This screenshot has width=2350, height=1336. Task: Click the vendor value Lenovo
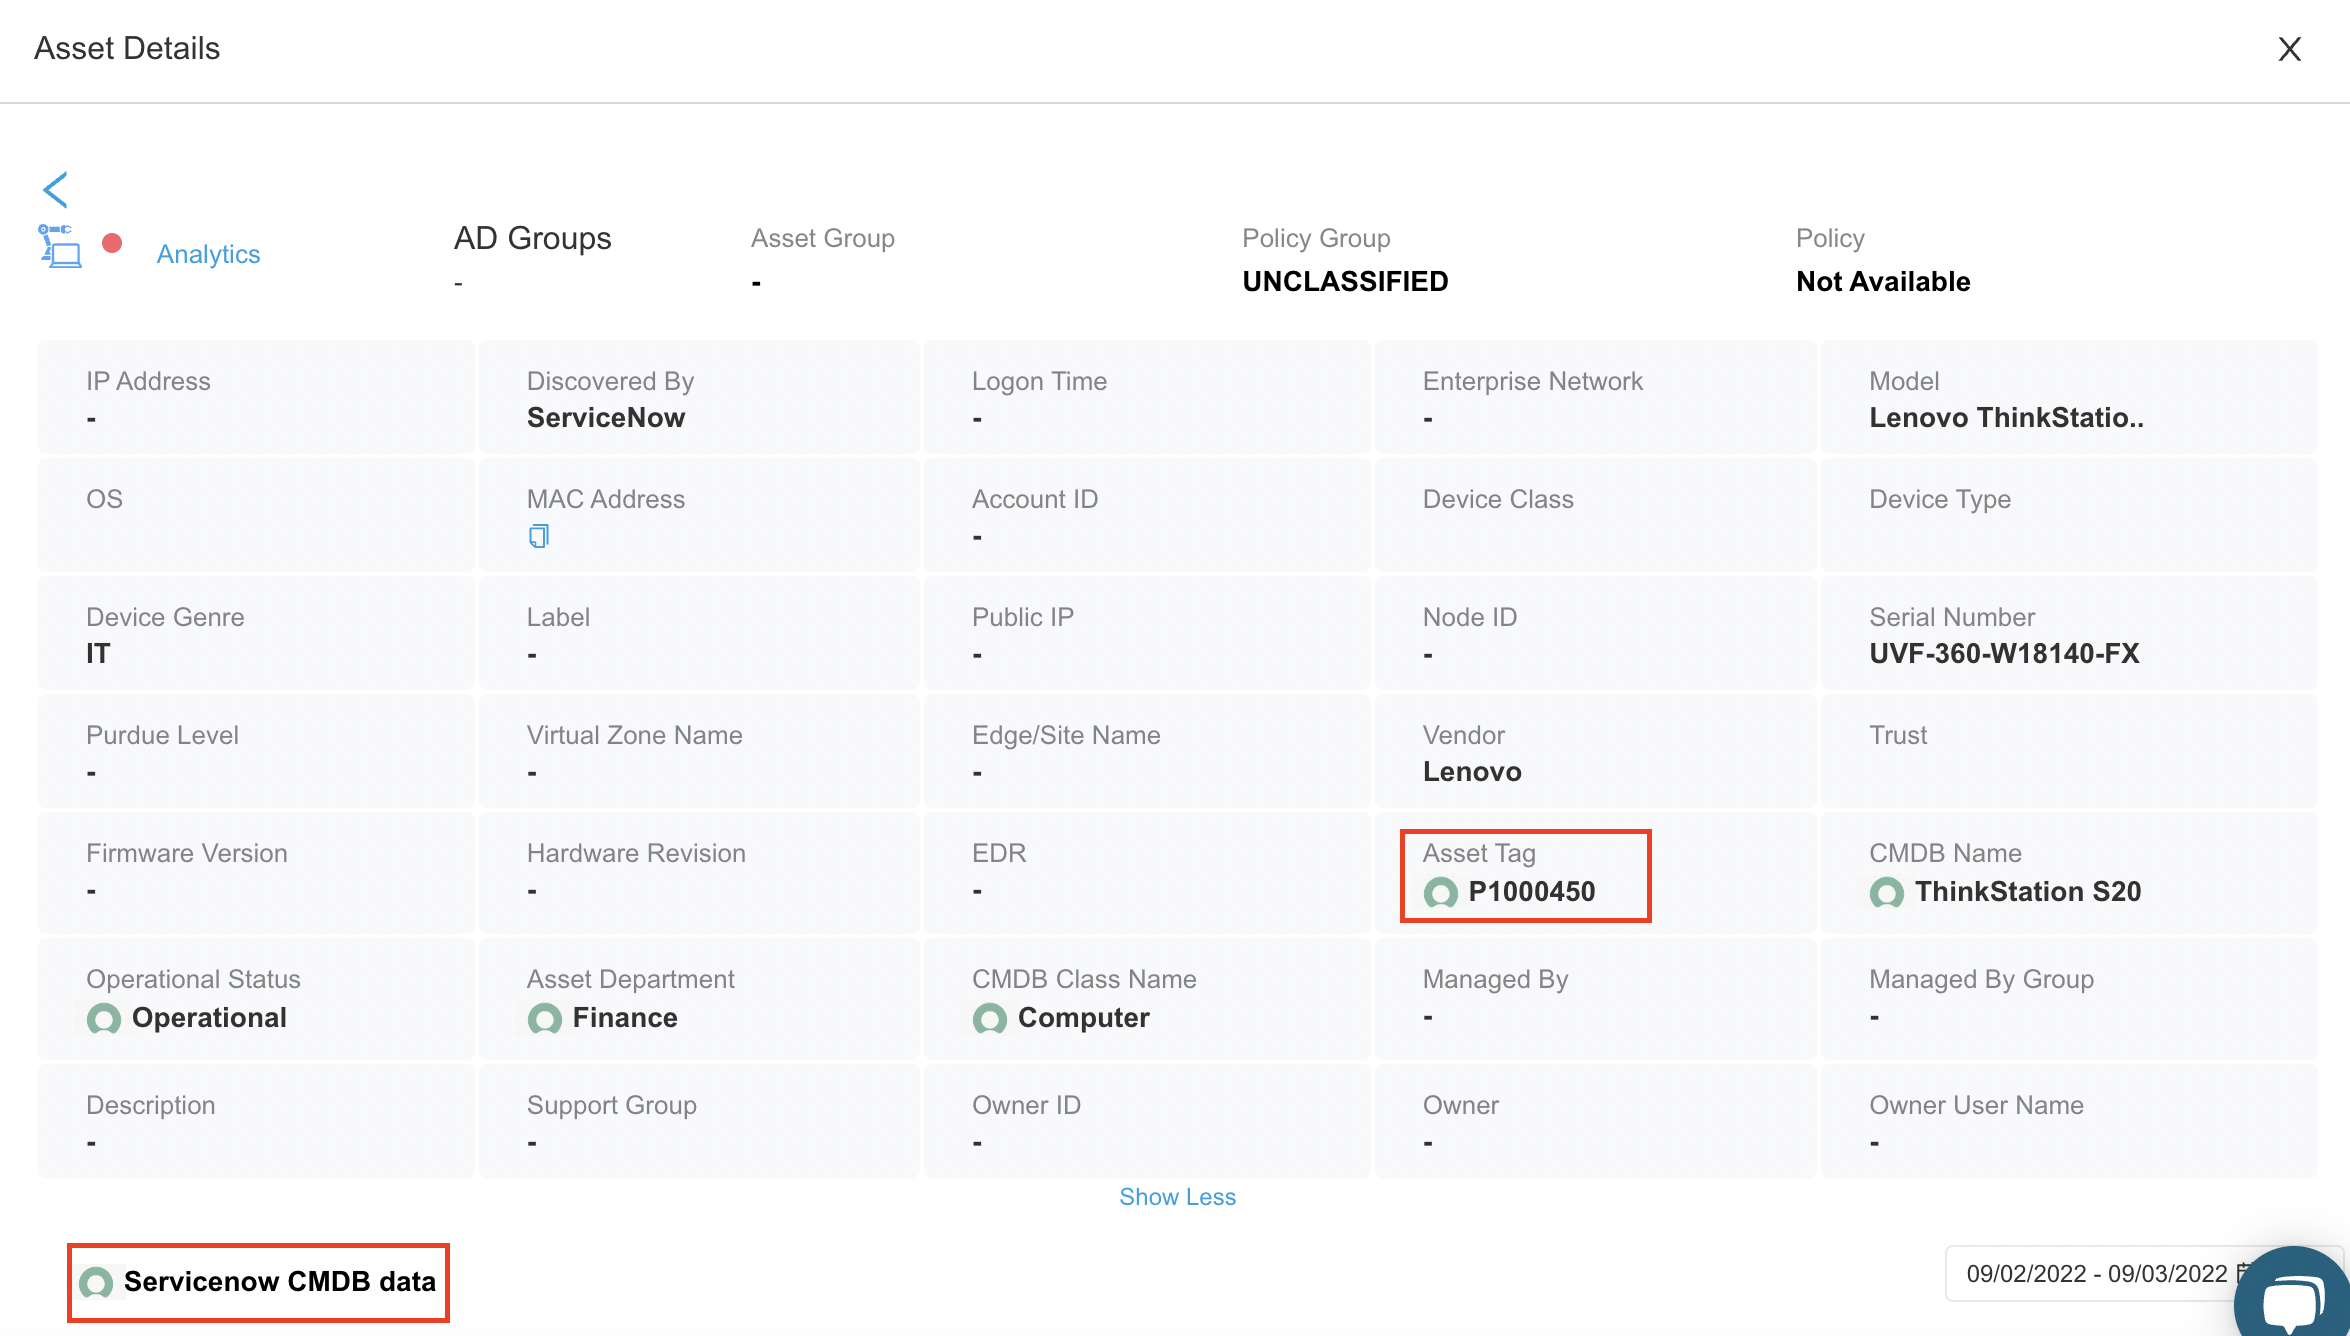pos(1472,772)
